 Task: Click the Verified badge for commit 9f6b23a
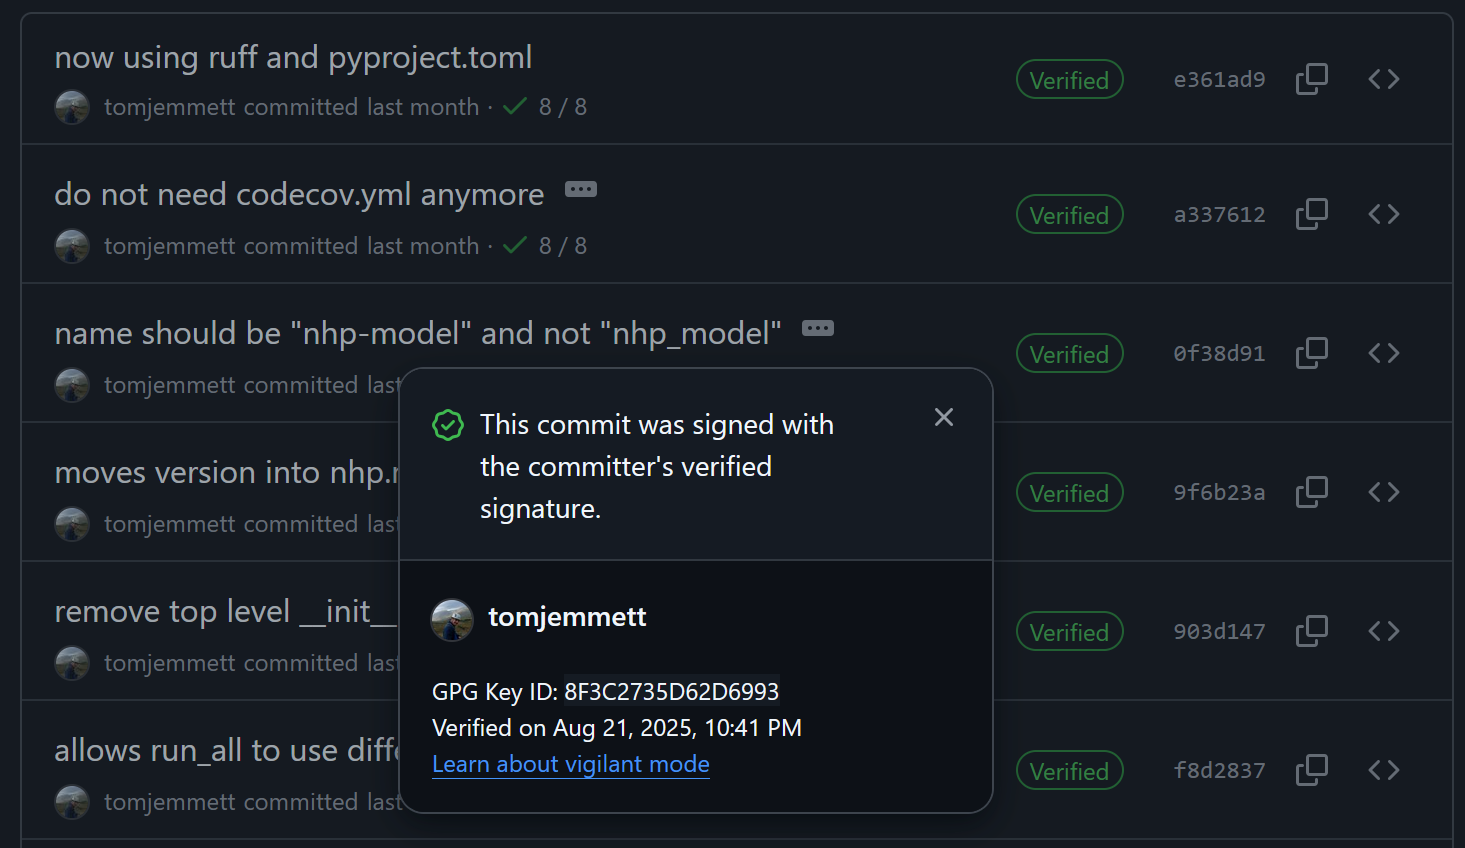pos(1069,493)
